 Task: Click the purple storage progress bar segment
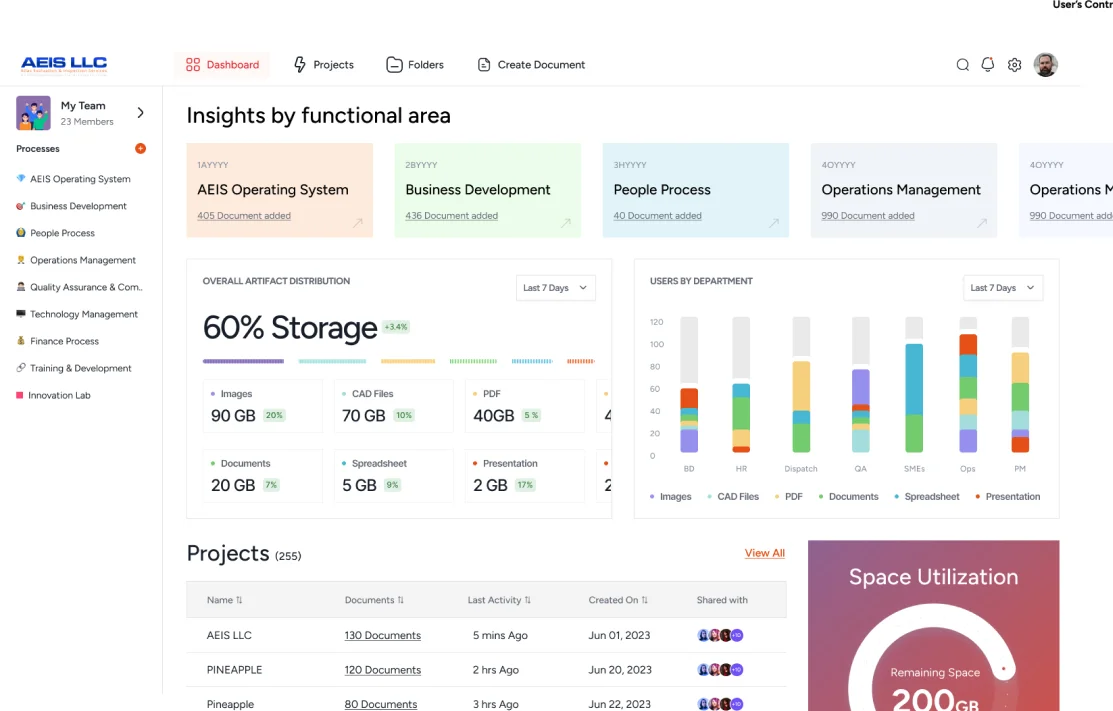click(243, 361)
